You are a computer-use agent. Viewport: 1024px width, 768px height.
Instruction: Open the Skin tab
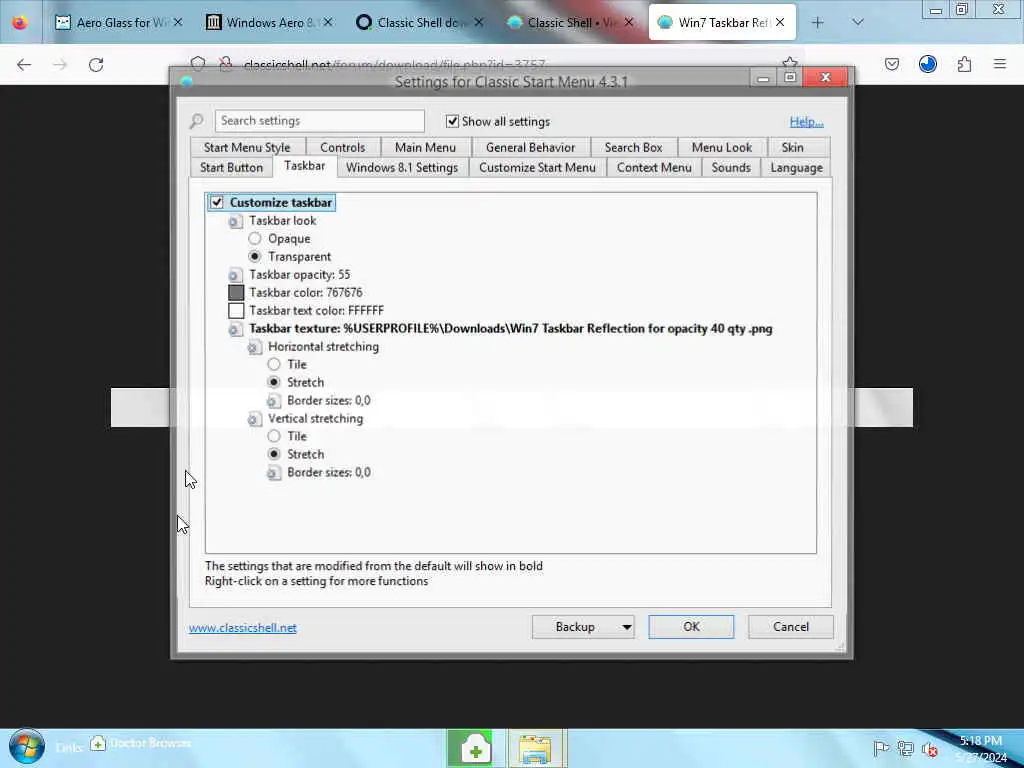792,148
